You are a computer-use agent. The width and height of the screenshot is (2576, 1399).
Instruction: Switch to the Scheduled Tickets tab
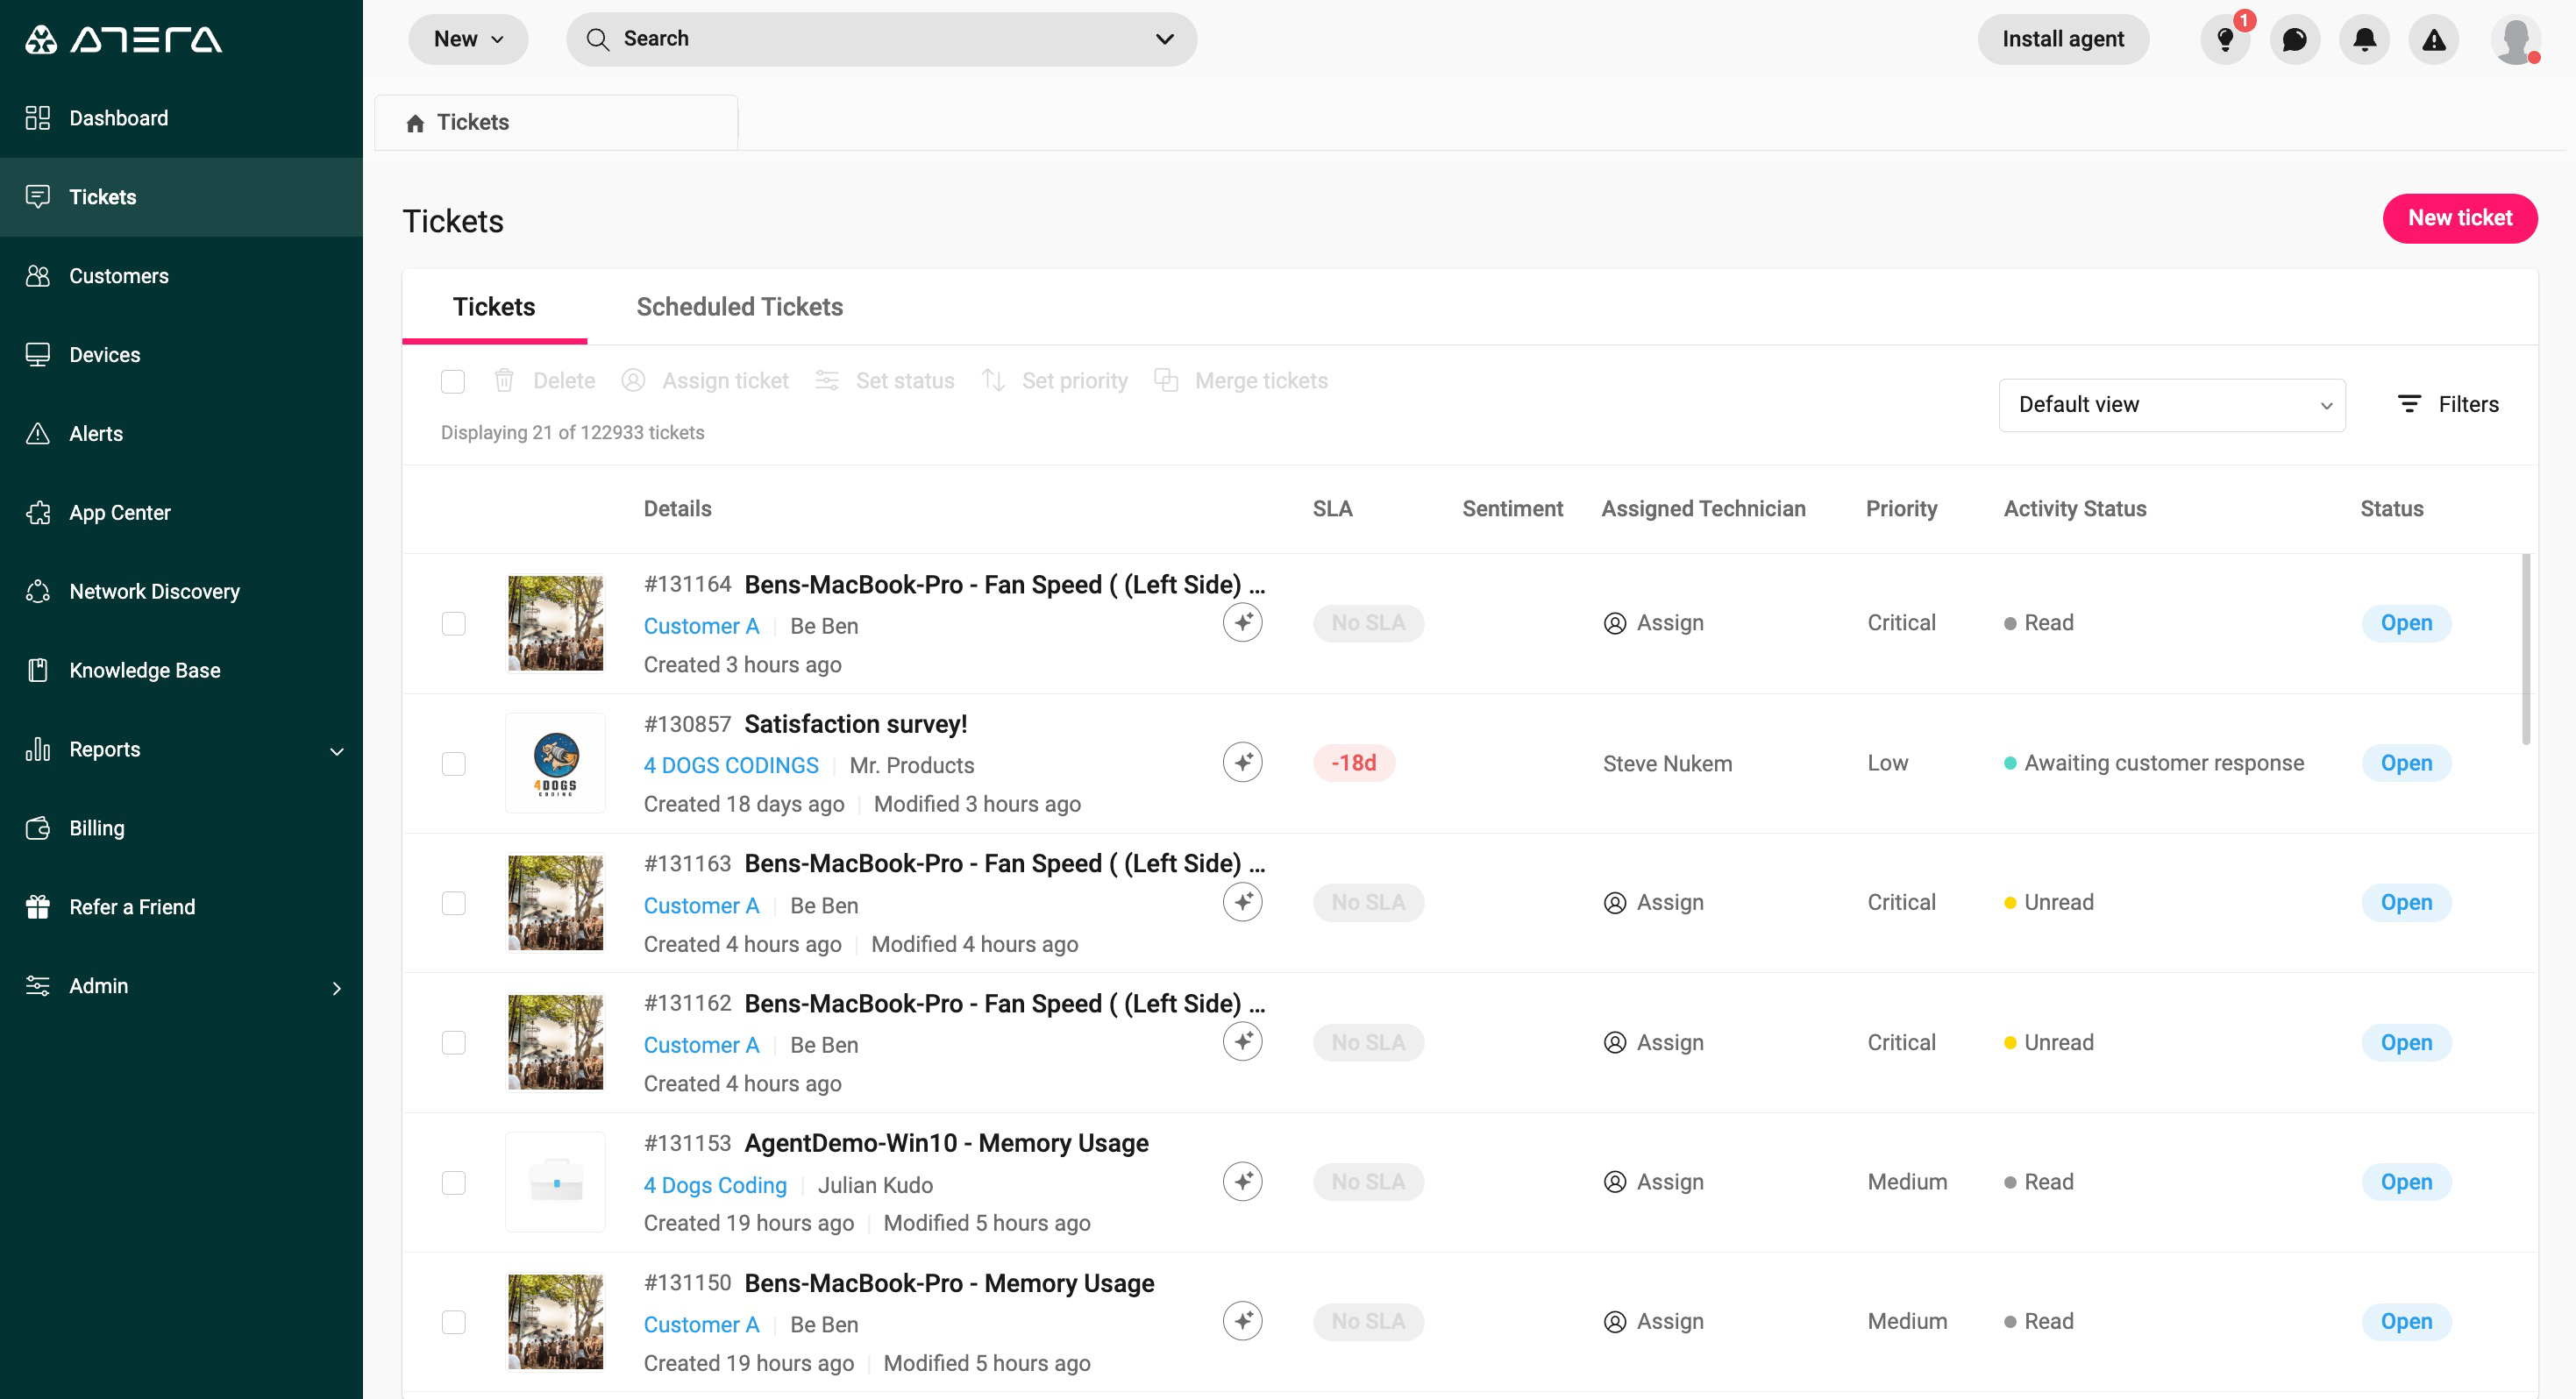coord(739,306)
